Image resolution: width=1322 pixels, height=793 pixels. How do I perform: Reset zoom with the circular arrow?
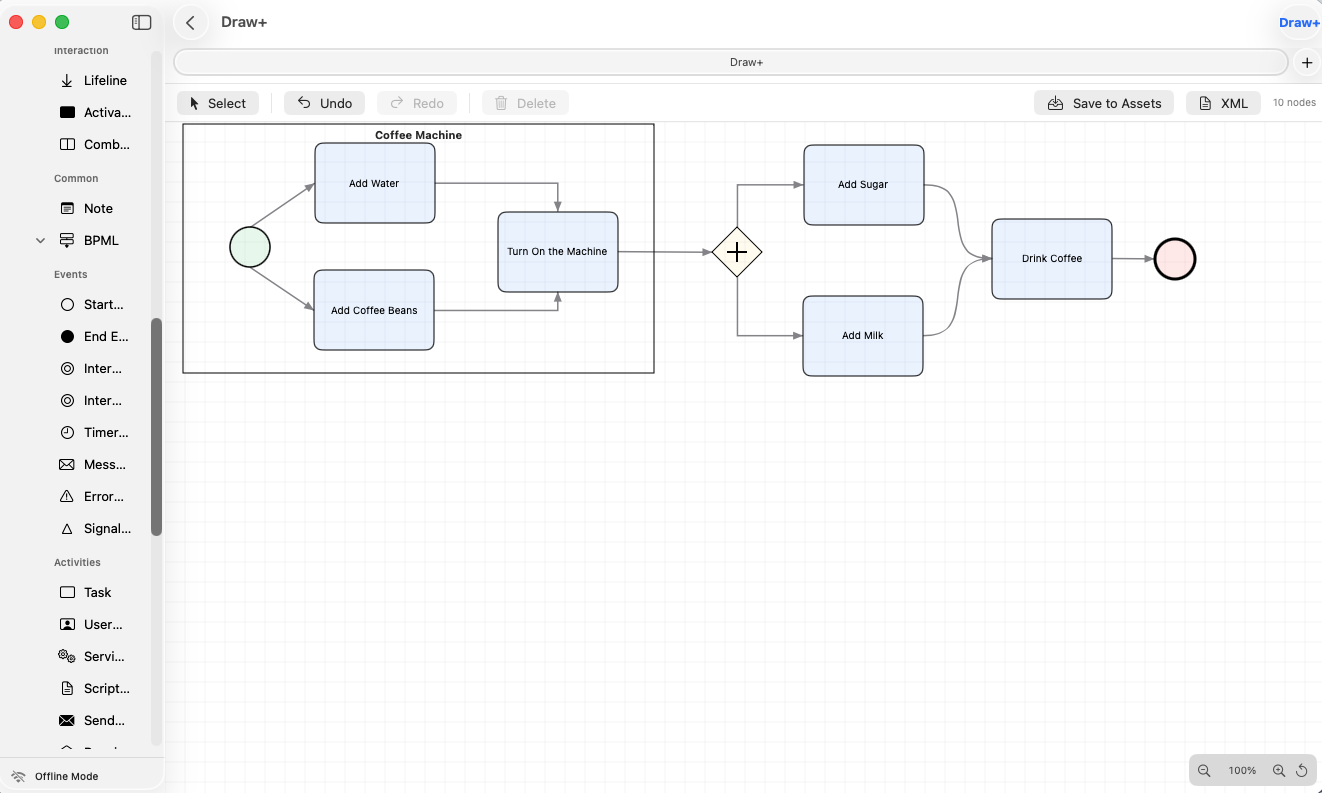(1302, 771)
